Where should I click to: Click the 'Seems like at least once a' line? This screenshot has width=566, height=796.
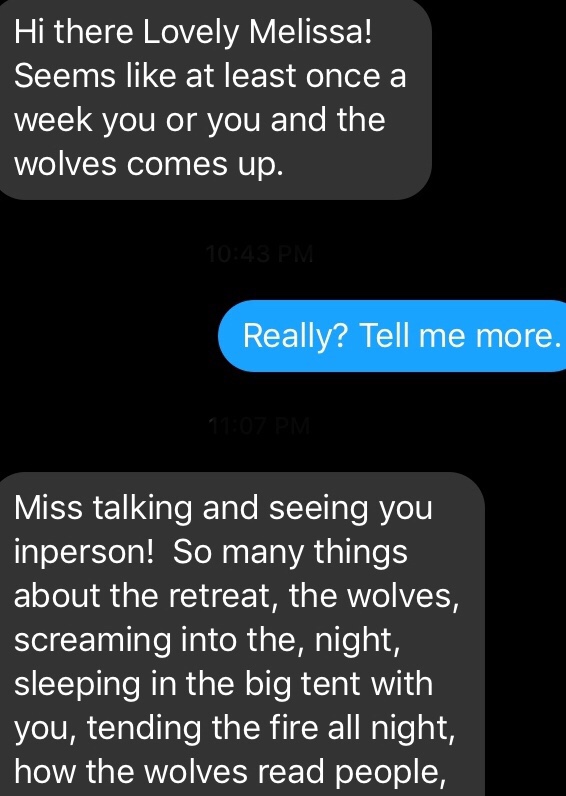point(210,77)
